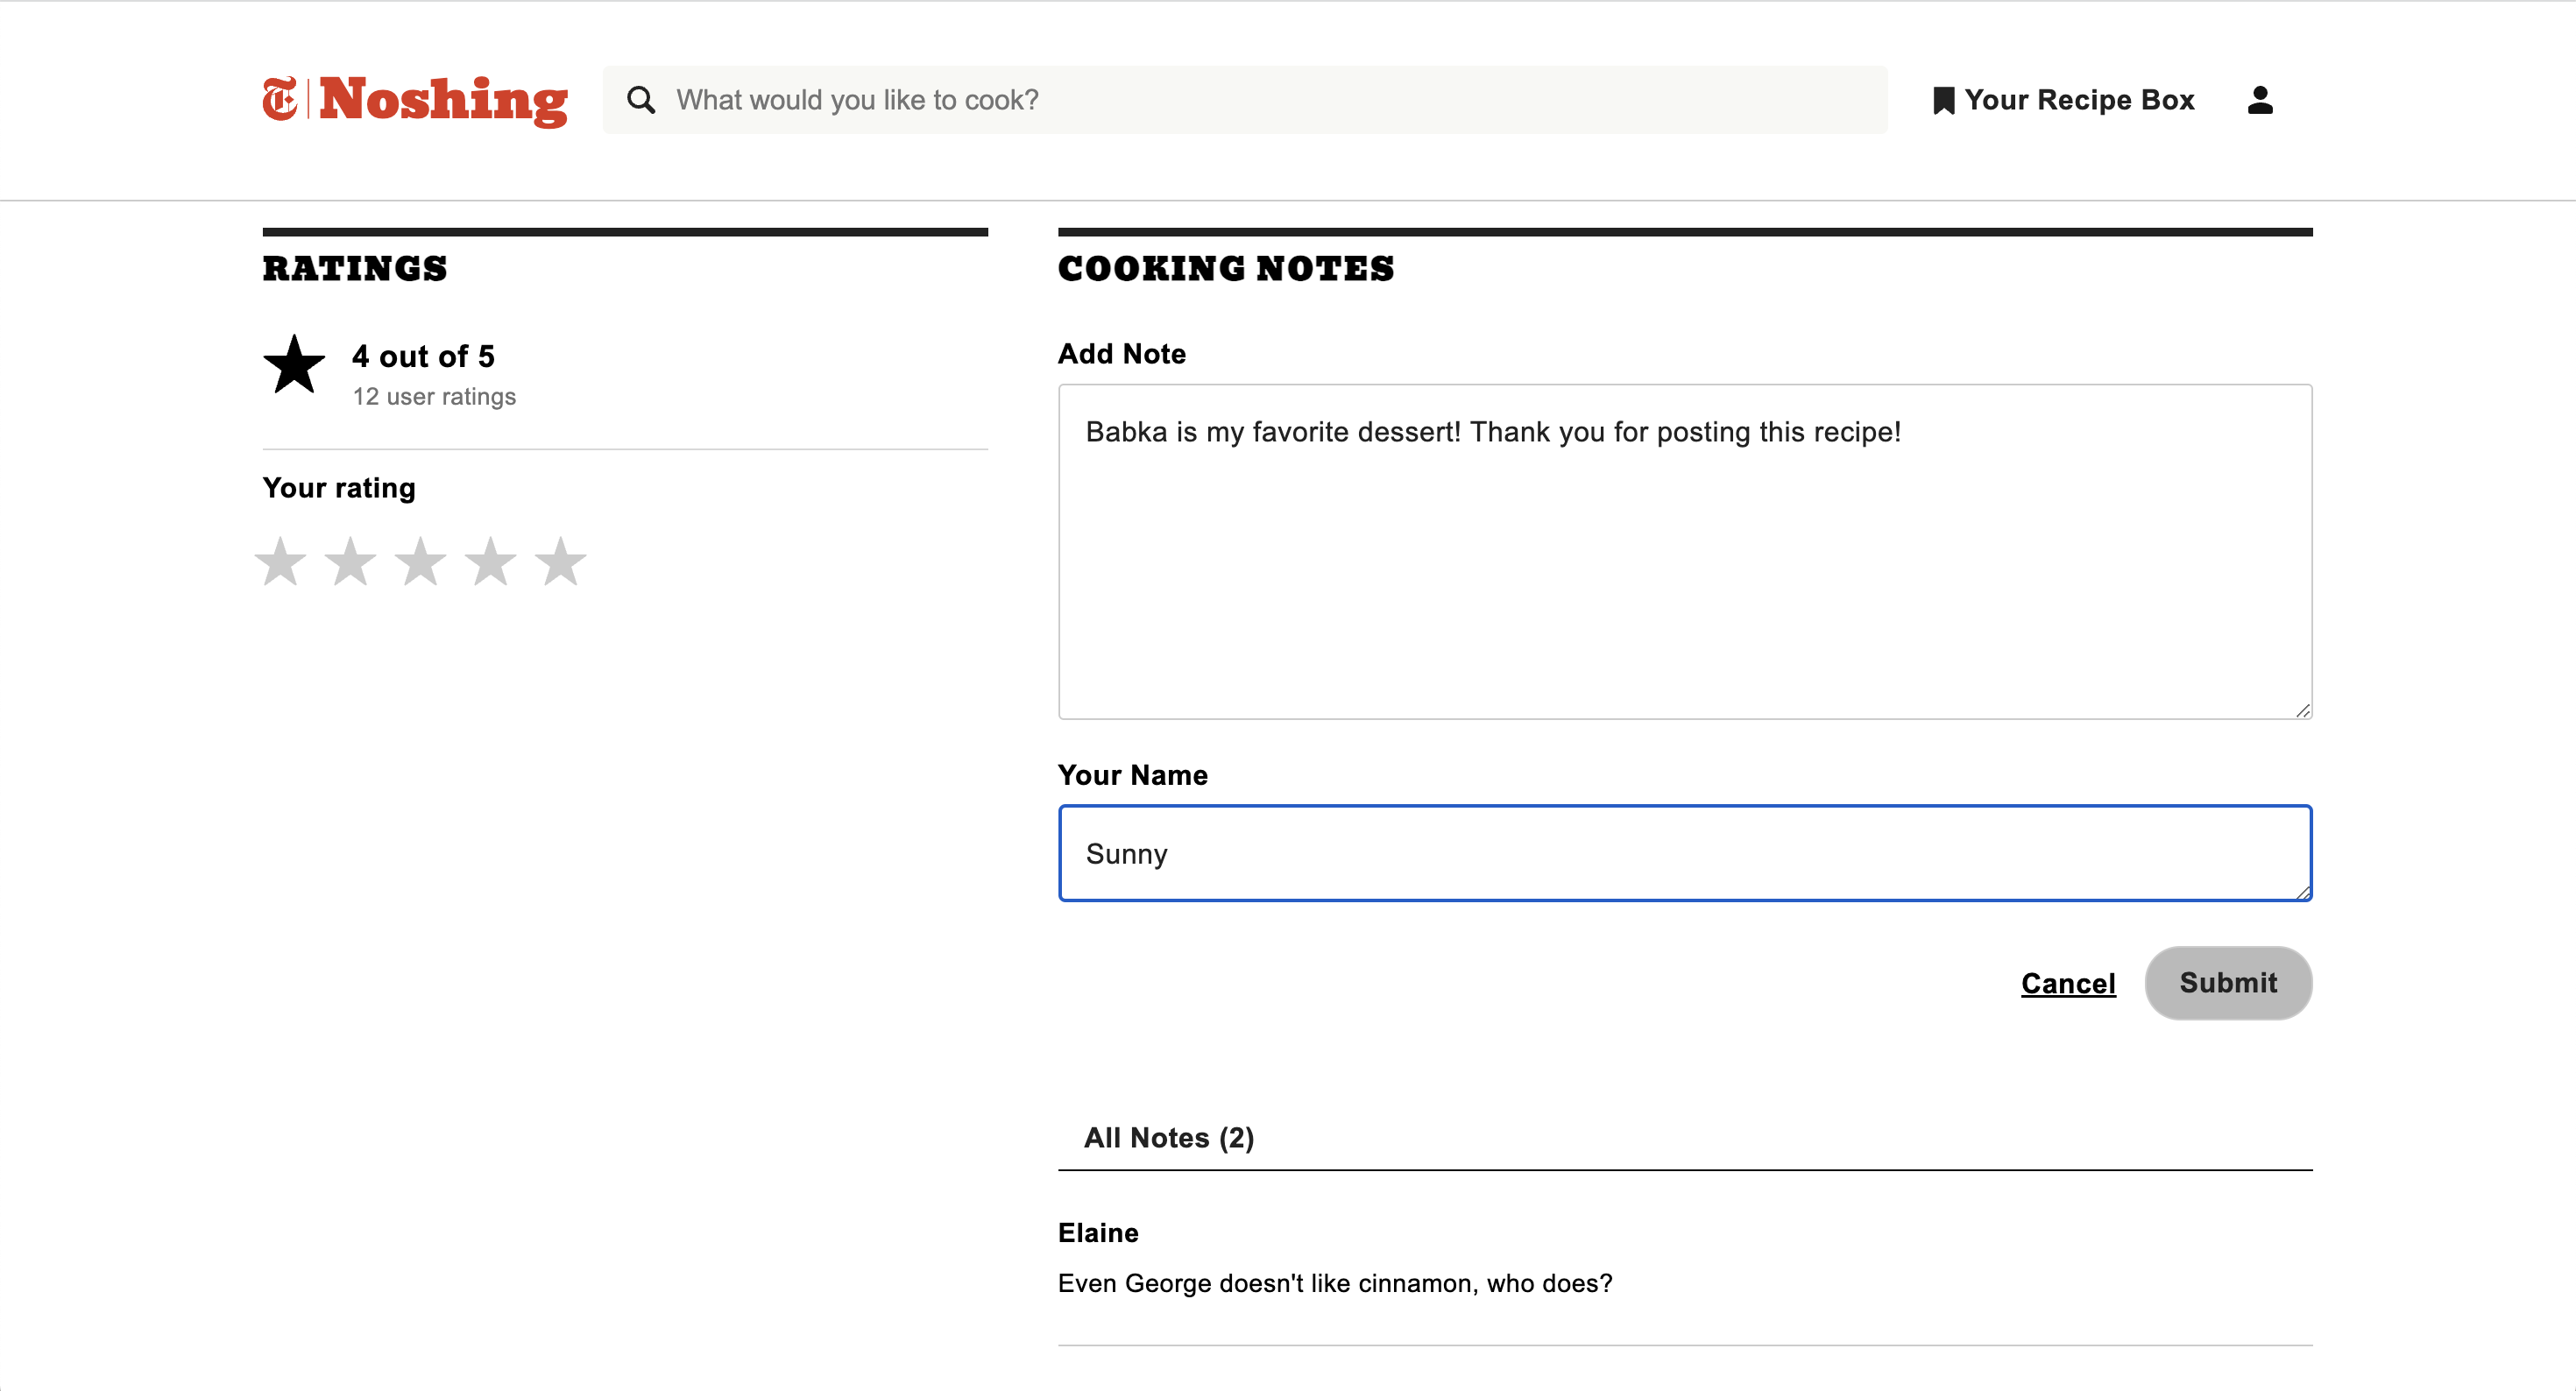Viewport: 2576px width, 1391px height.
Task: Click the Times T logo icon
Action: tap(280, 99)
